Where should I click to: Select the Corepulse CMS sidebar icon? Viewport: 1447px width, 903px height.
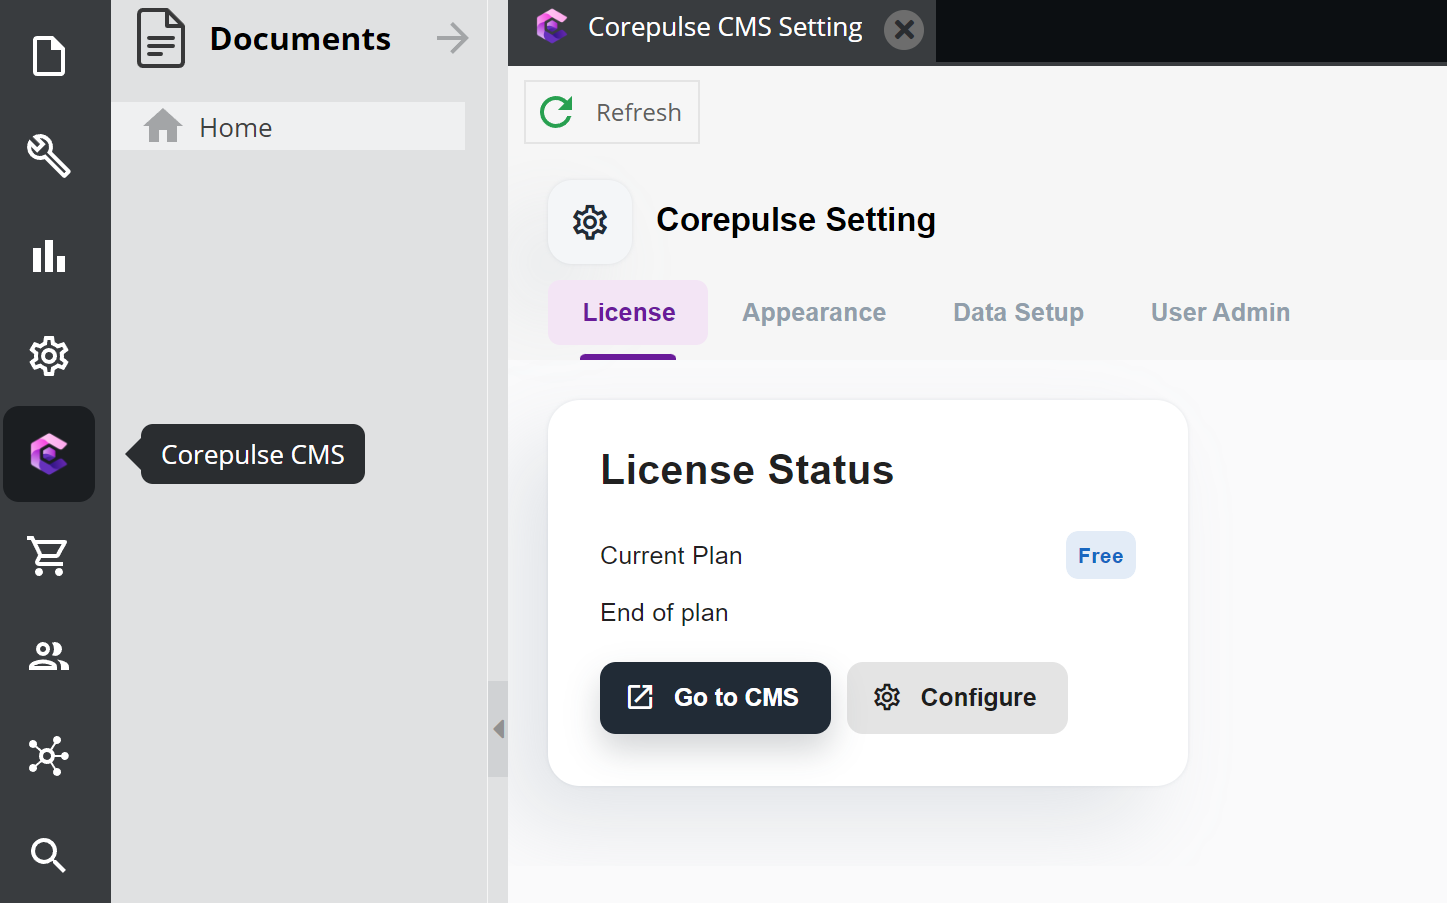point(48,454)
